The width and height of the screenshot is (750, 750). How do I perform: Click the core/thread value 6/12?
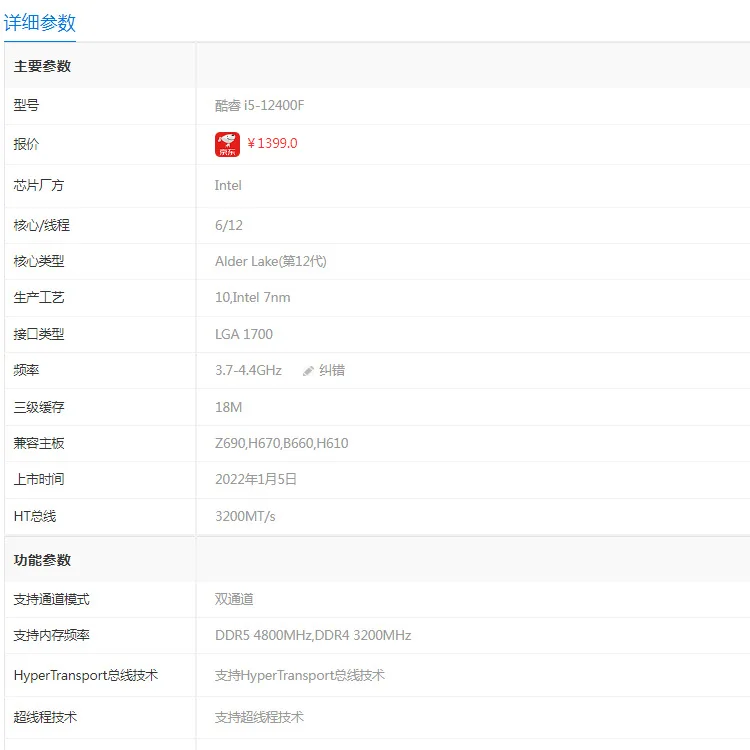229,225
